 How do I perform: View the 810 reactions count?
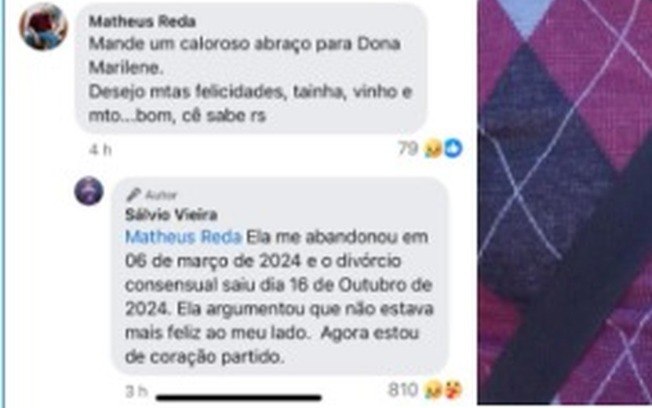pyautogui.click(x=403, y=390)
